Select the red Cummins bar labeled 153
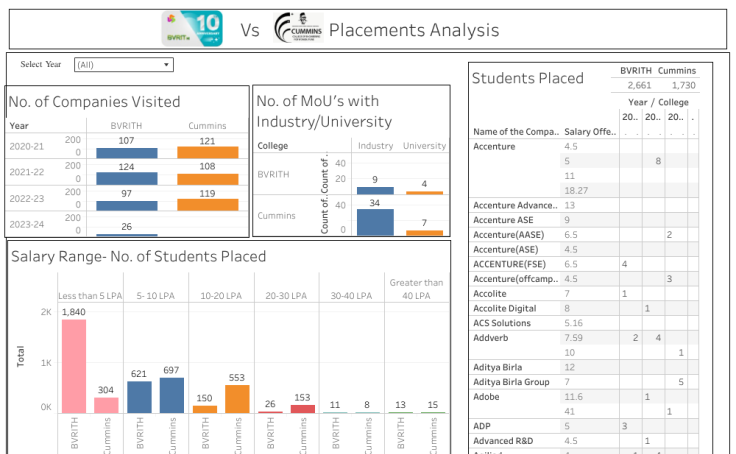Screen dimensions: 736x454 302,409
